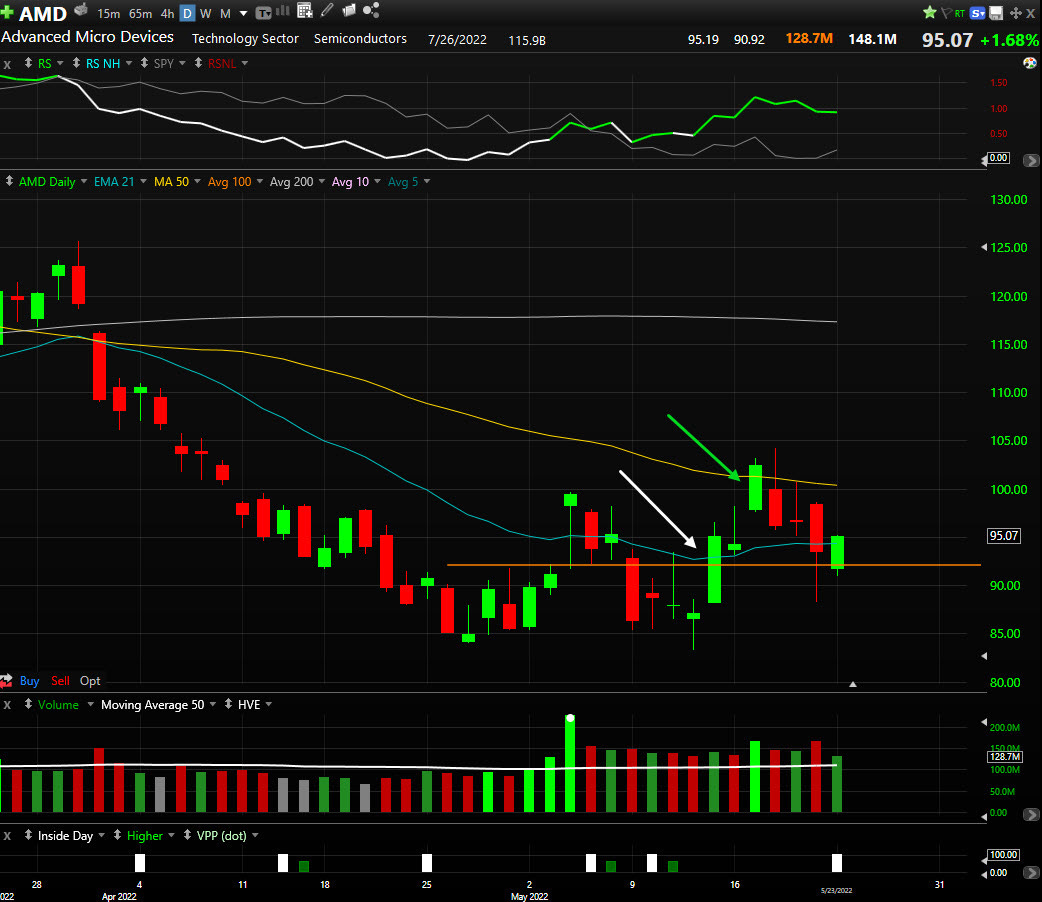Expand the RSNL dropdown
Viewport: 1042px width, 902px height.
pos(245,63)
